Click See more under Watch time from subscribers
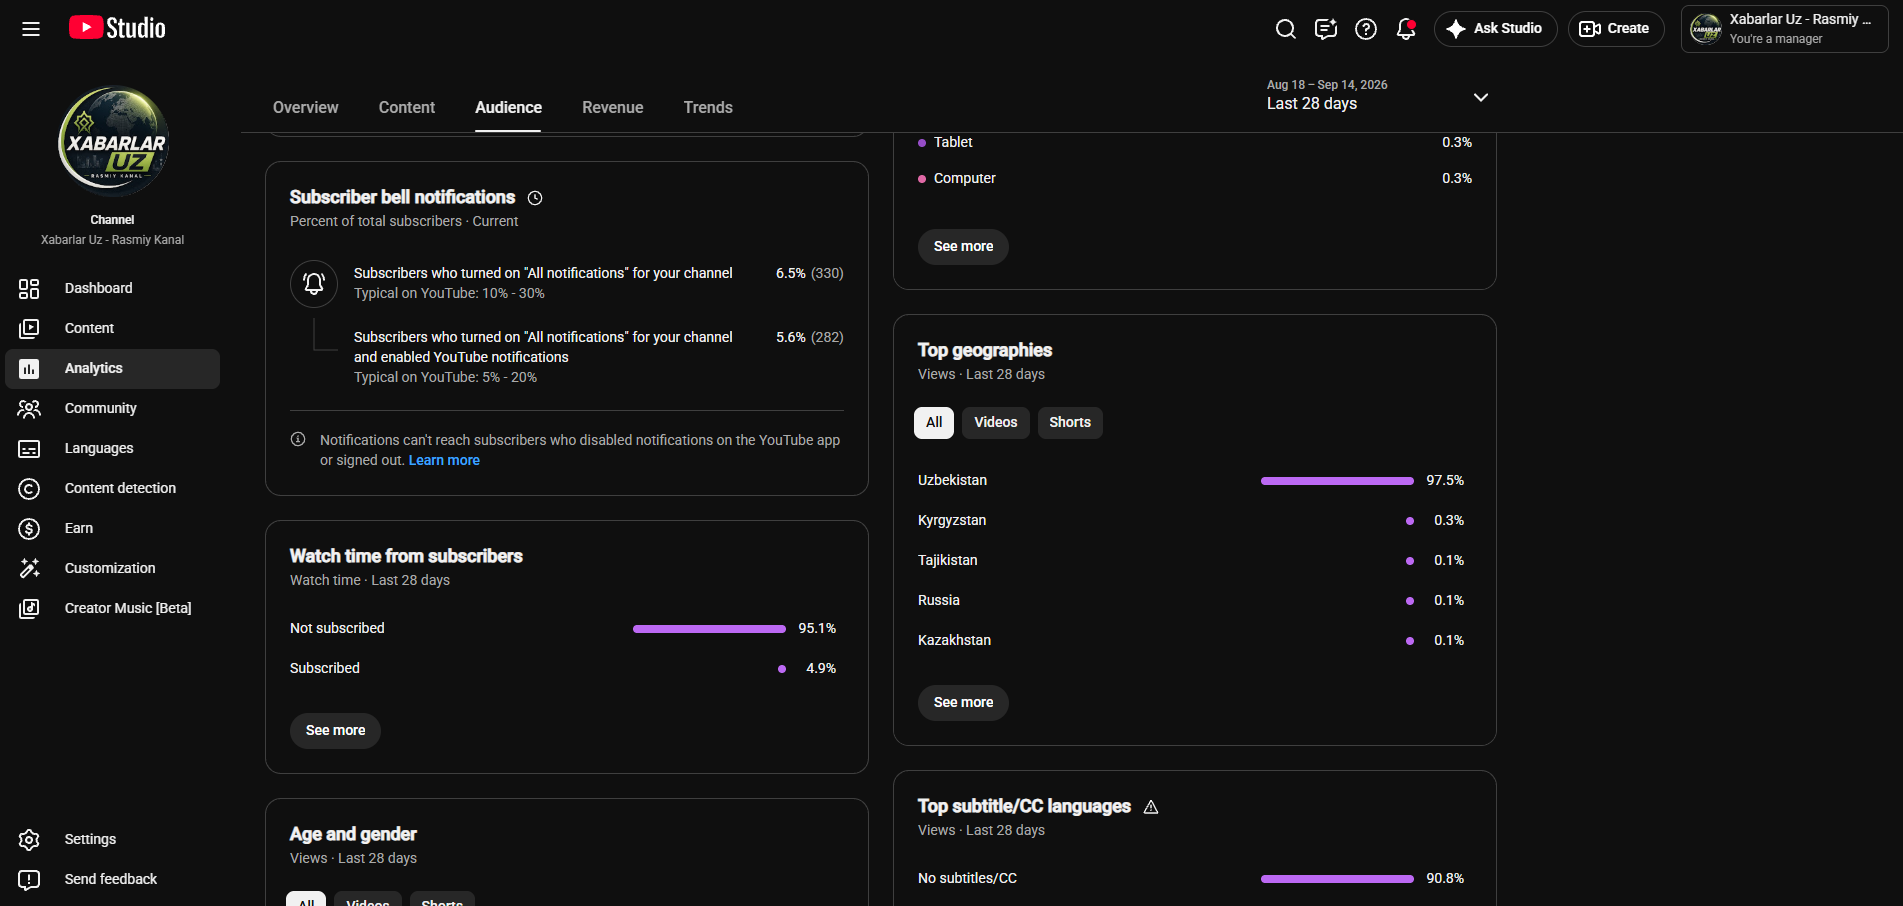Image resolution: width=1903 pixels, height=906 pixels. pos(336,731)
